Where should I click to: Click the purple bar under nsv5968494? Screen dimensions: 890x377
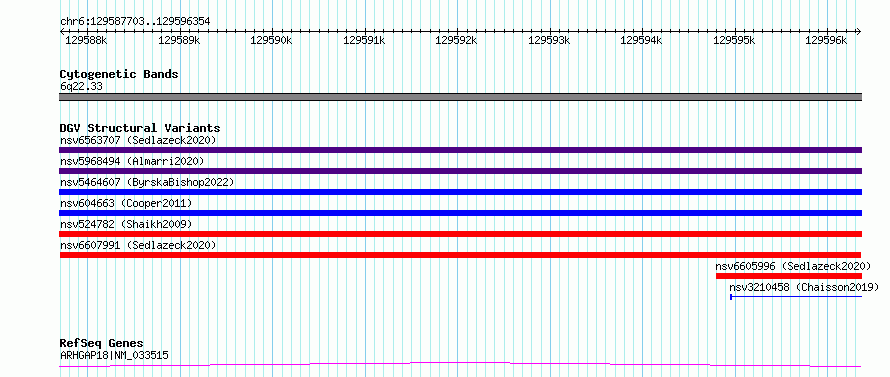click(x=460, y=171)
